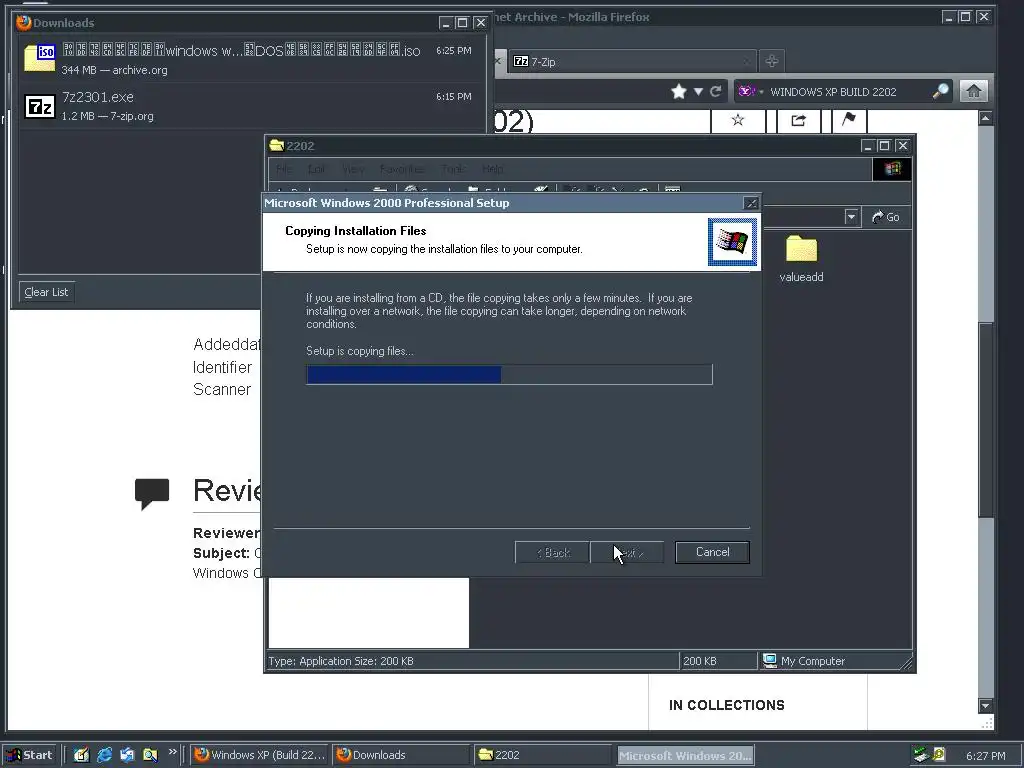Click the Yahoo search engine icon
This screenshot has width=1024, height=768.
pos(746,91)
